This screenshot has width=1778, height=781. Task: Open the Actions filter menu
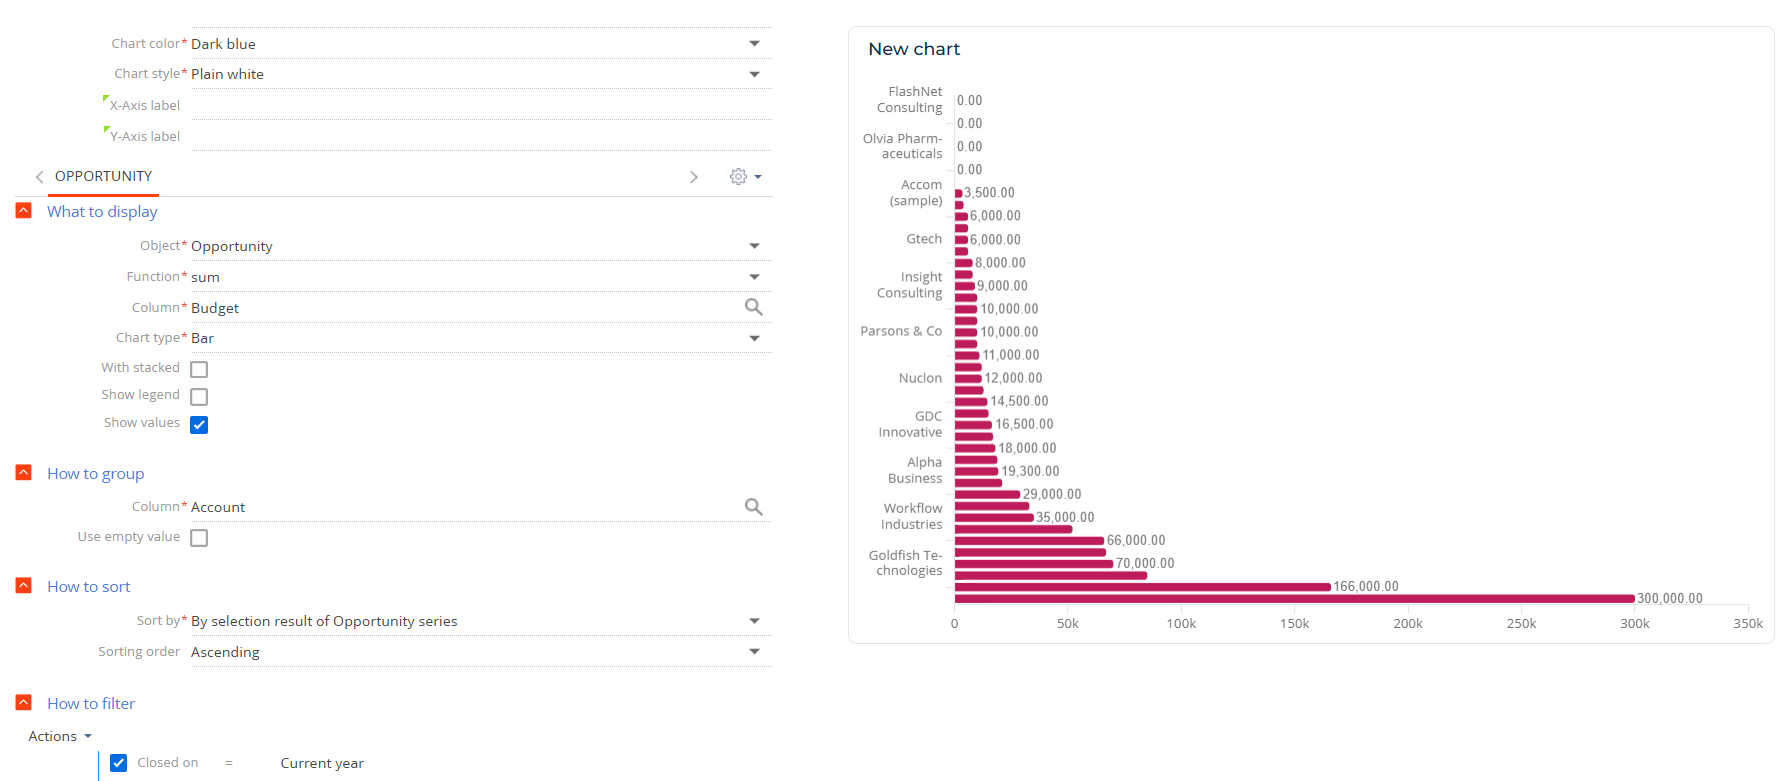pyautogui.click(x=60, y=736)
